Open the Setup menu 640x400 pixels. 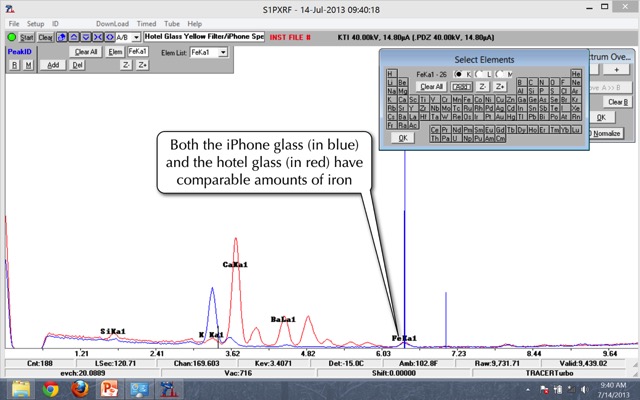click(35, 22)
